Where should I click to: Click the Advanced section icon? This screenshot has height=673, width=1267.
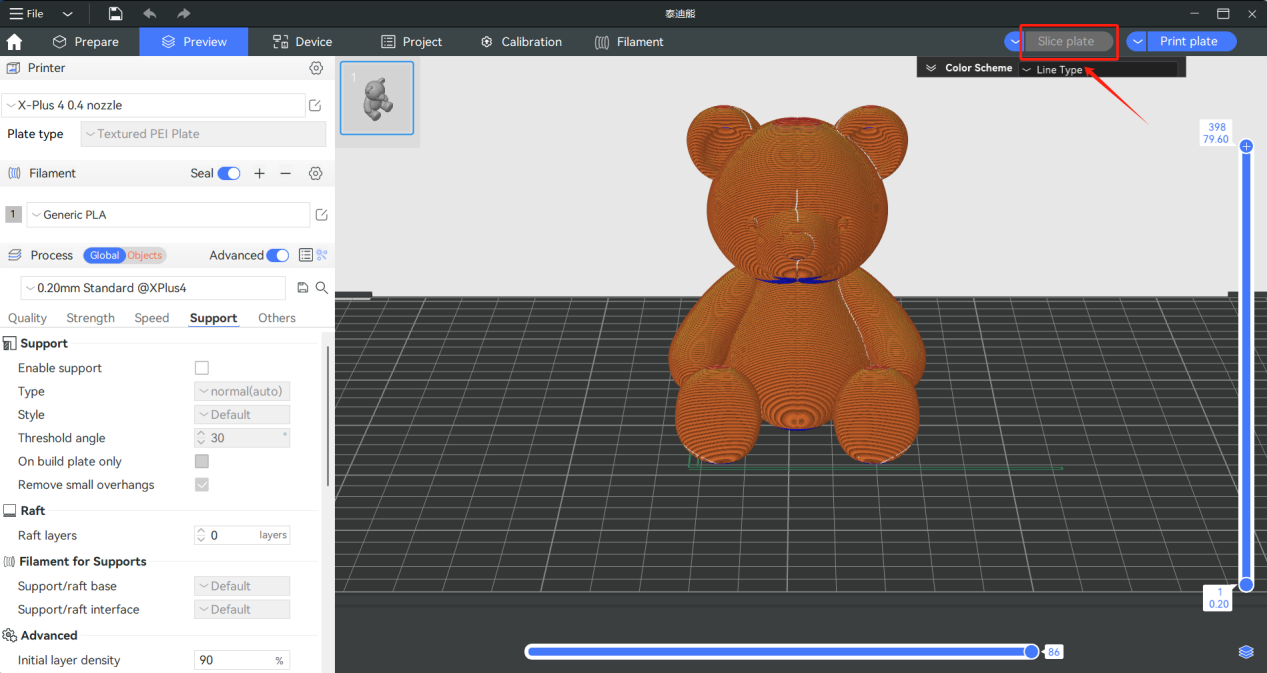coord(10,635)
